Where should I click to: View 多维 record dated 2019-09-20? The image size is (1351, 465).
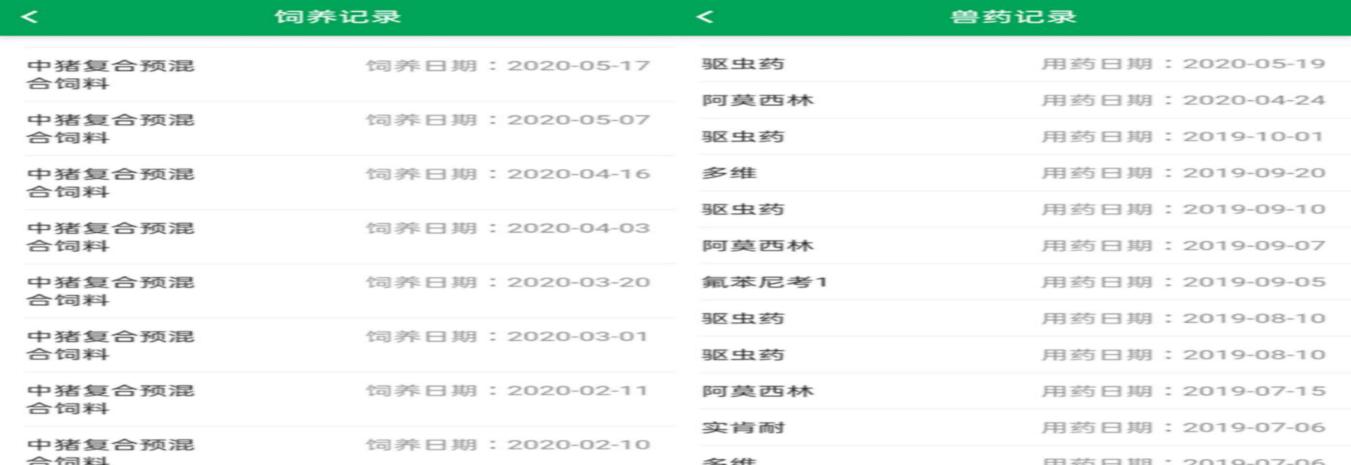1013,173
